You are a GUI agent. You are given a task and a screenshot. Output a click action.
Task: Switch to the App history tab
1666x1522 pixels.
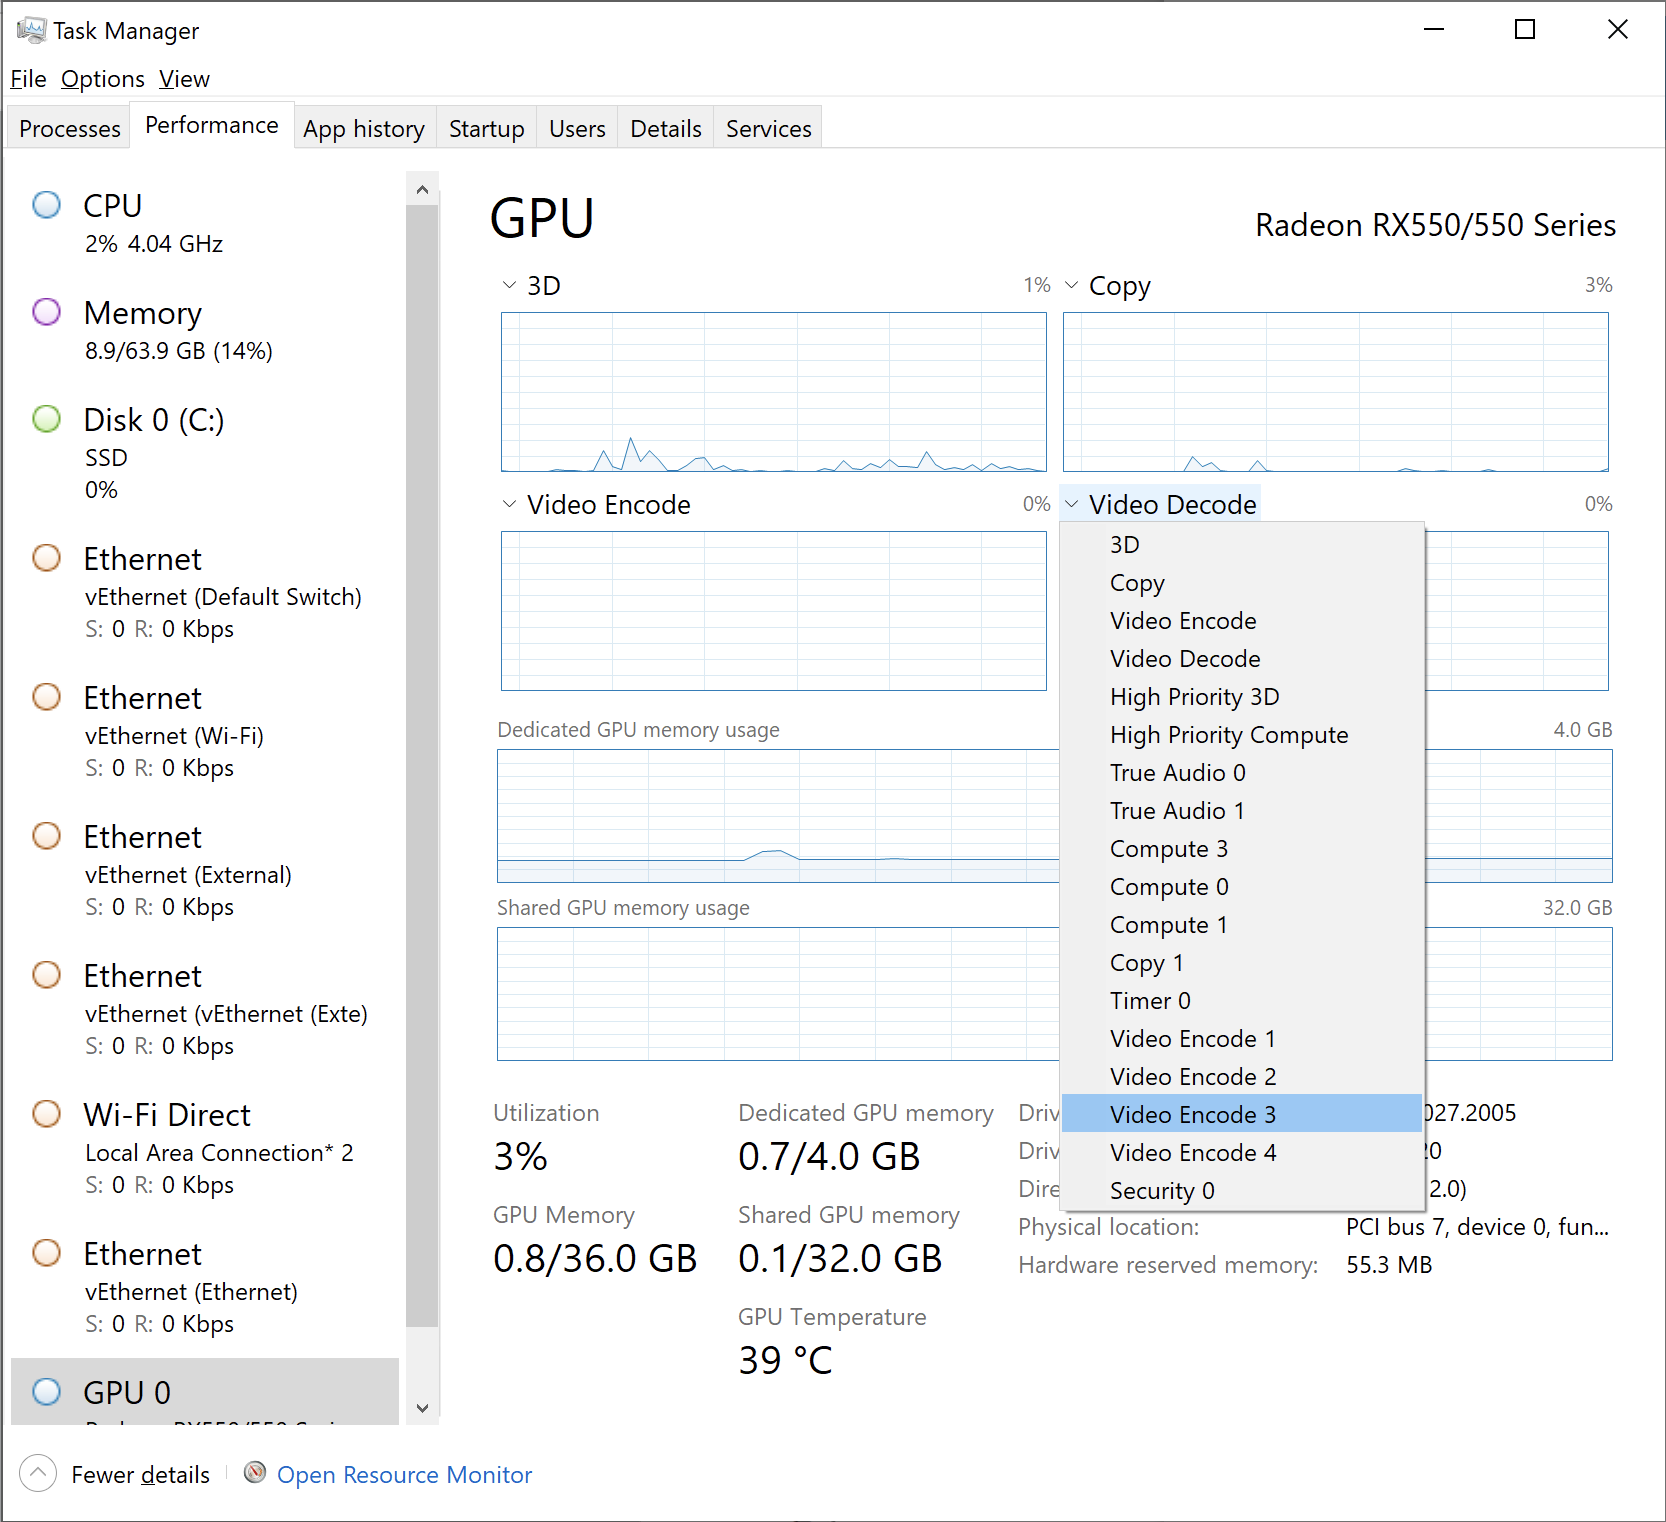[364, 128]
